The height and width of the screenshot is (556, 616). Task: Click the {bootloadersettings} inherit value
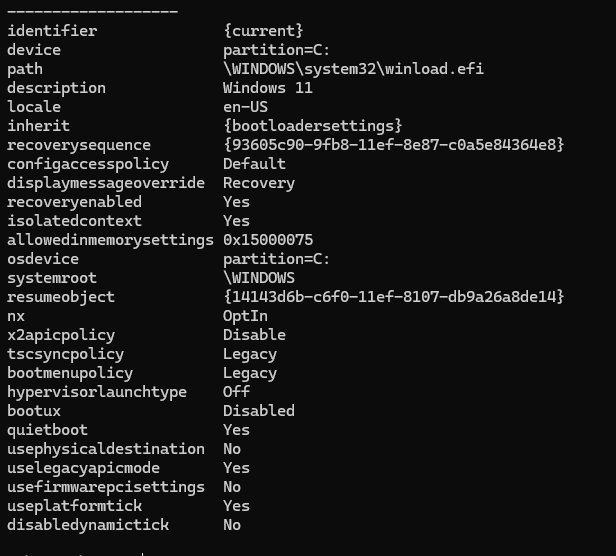click(312, 126)
